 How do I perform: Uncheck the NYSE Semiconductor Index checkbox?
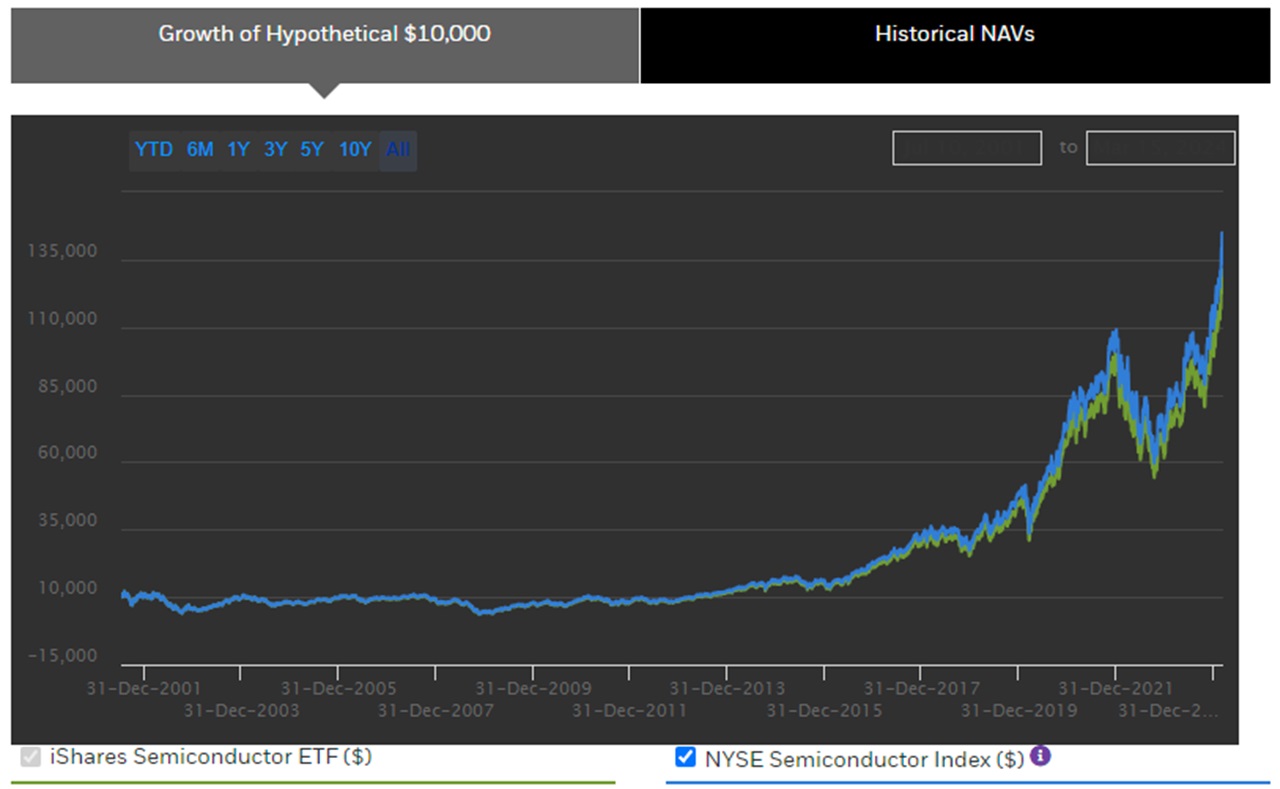[x=685, y=757]
